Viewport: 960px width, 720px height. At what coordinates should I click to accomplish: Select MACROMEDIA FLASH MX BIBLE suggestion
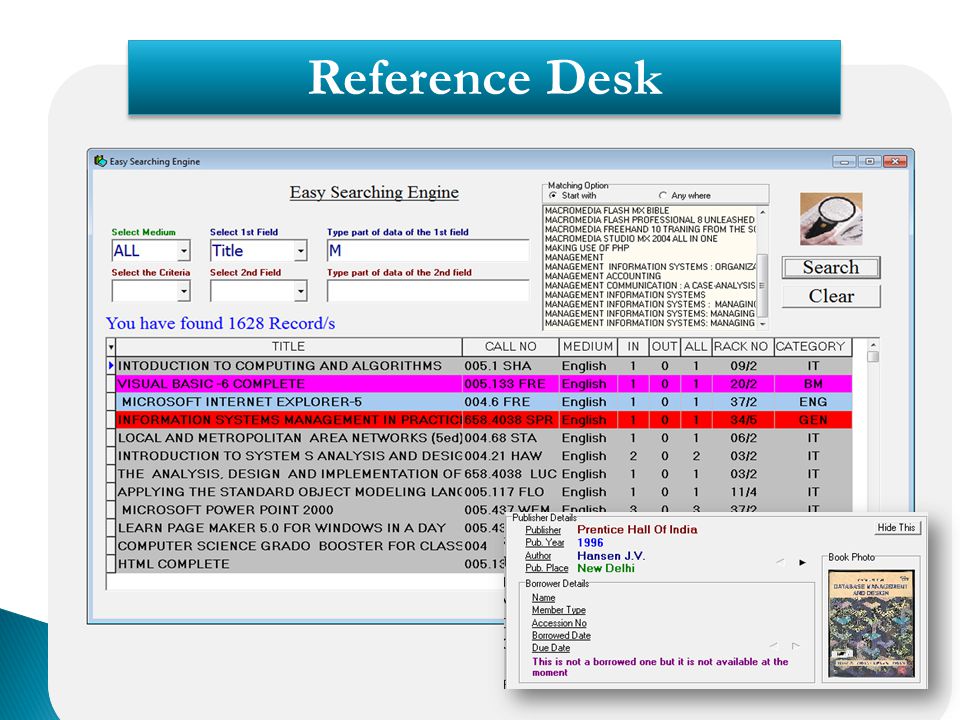607,211
